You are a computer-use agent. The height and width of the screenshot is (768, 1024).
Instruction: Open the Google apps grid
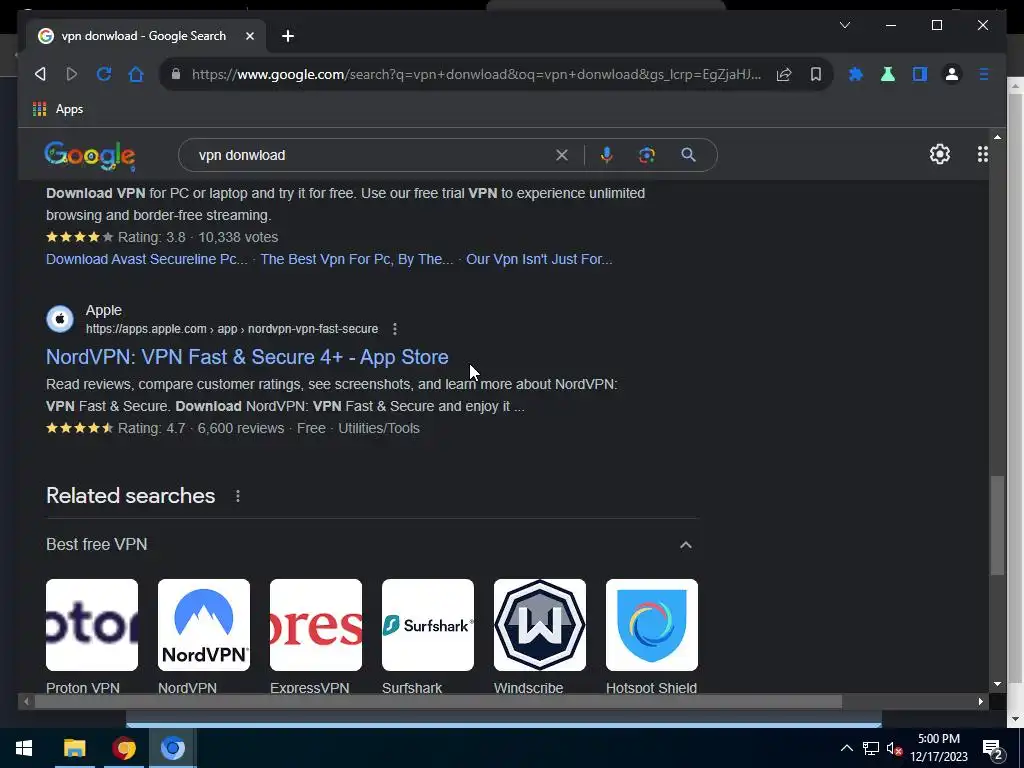coord(983,154)
